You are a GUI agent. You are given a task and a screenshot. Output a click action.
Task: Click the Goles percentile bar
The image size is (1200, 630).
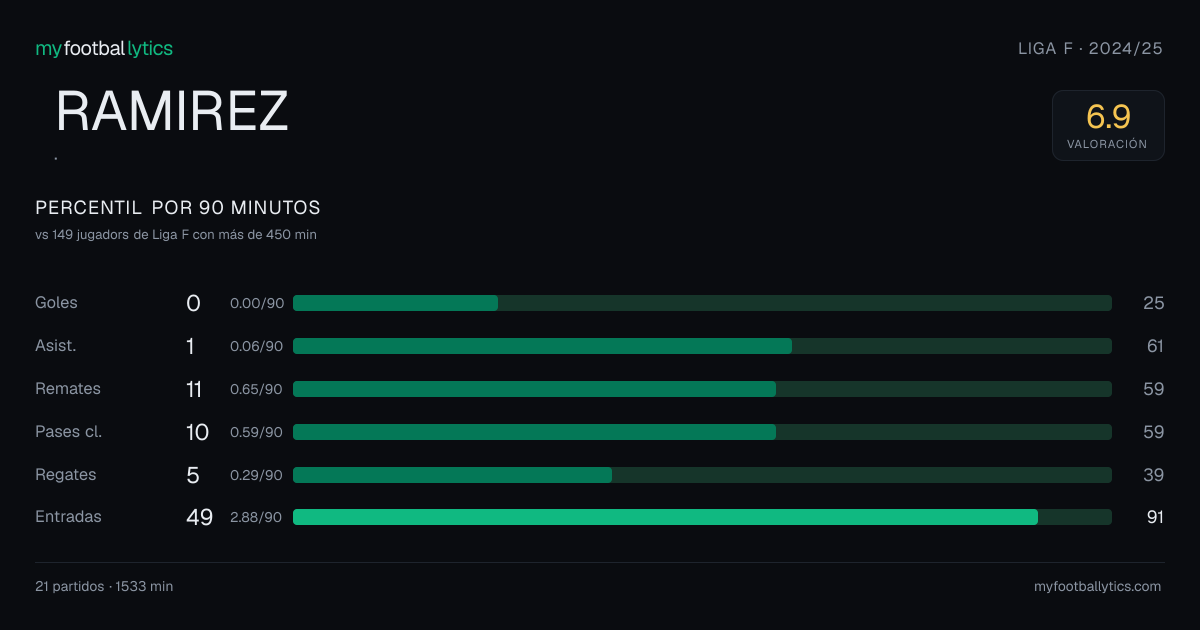[x=702, y=303]
